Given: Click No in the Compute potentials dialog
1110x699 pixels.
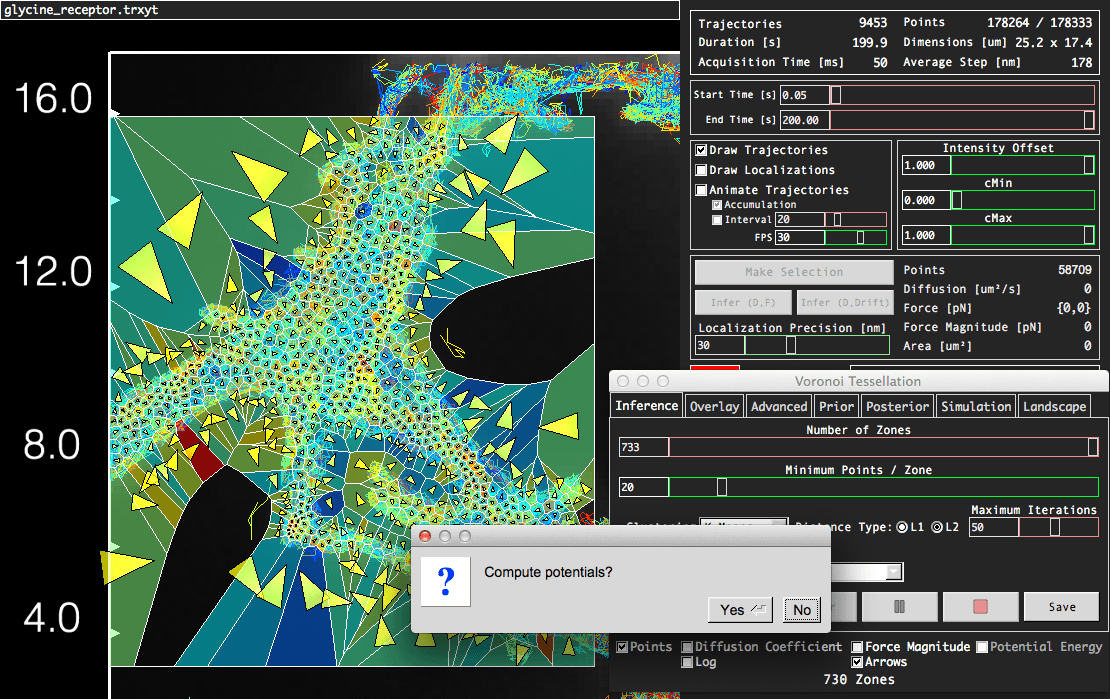Looking at the screenshot, I should click(x=801, y=610).
